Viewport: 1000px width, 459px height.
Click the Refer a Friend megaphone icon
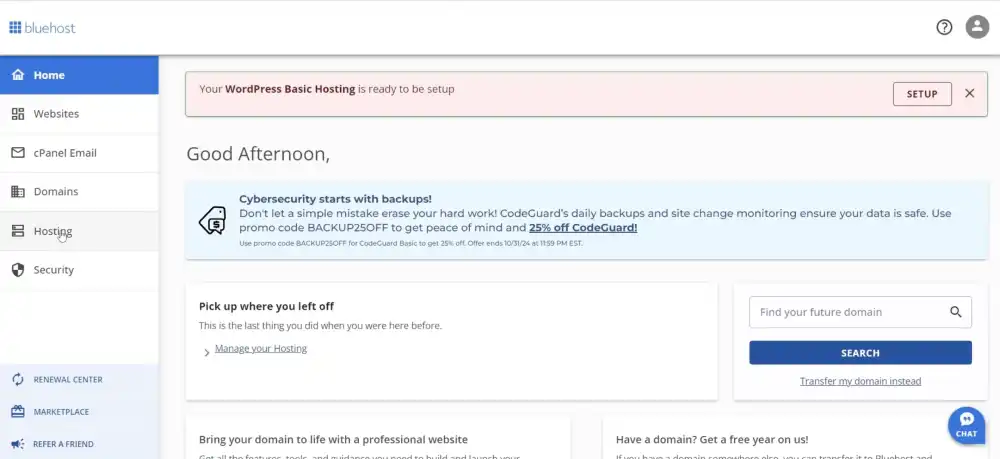[18, 444]
